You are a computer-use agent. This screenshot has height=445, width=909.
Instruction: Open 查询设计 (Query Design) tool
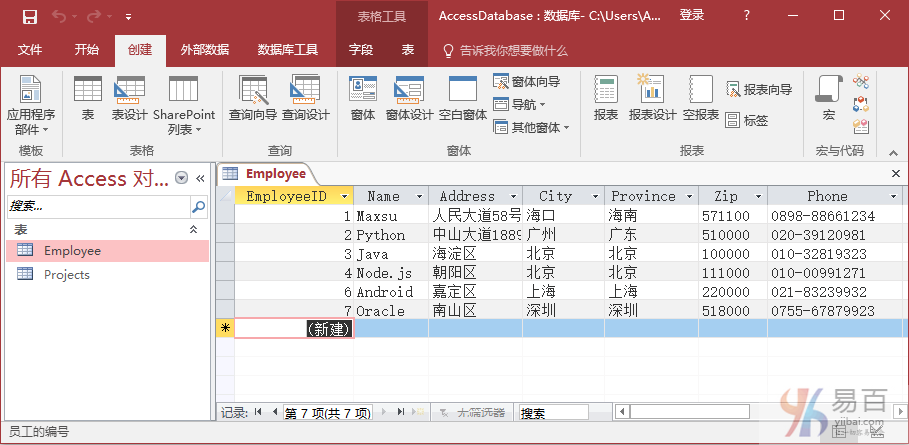pyautogui.click(x=305, y=99)
